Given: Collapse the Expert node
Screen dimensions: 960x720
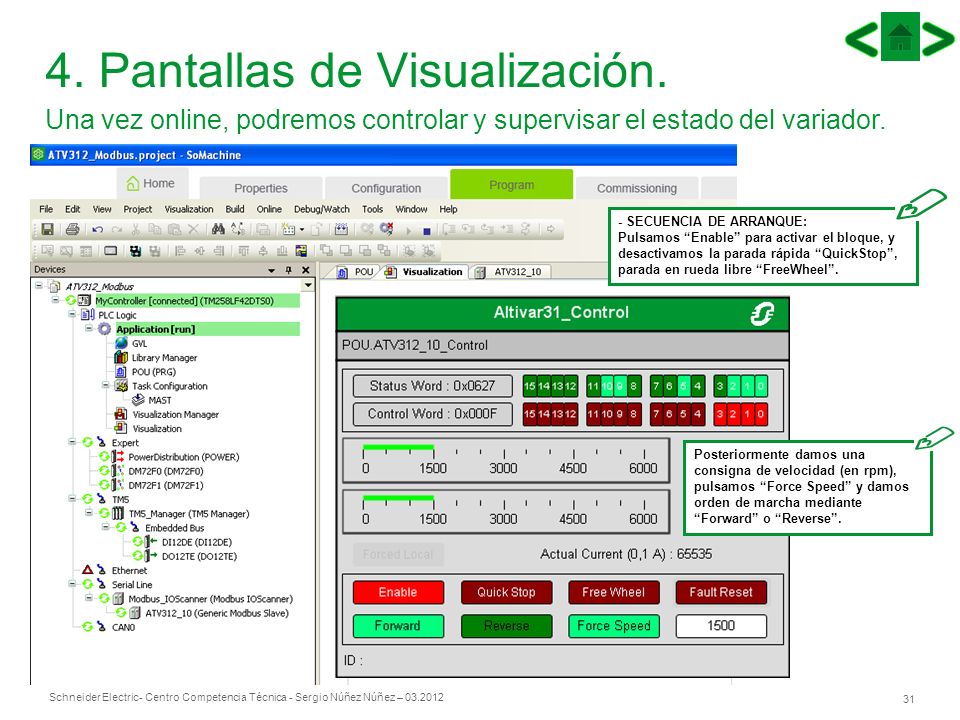Looking at the screenshot, I should point(72,441).
